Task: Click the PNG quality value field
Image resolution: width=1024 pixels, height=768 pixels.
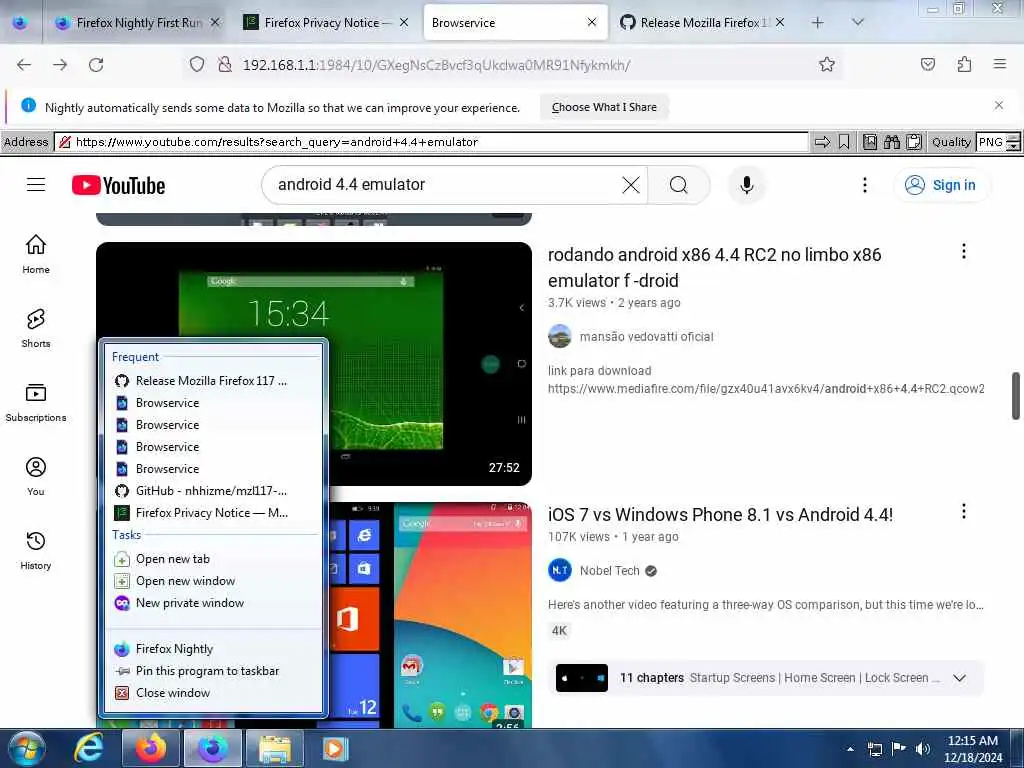Action: coord(991,142)
